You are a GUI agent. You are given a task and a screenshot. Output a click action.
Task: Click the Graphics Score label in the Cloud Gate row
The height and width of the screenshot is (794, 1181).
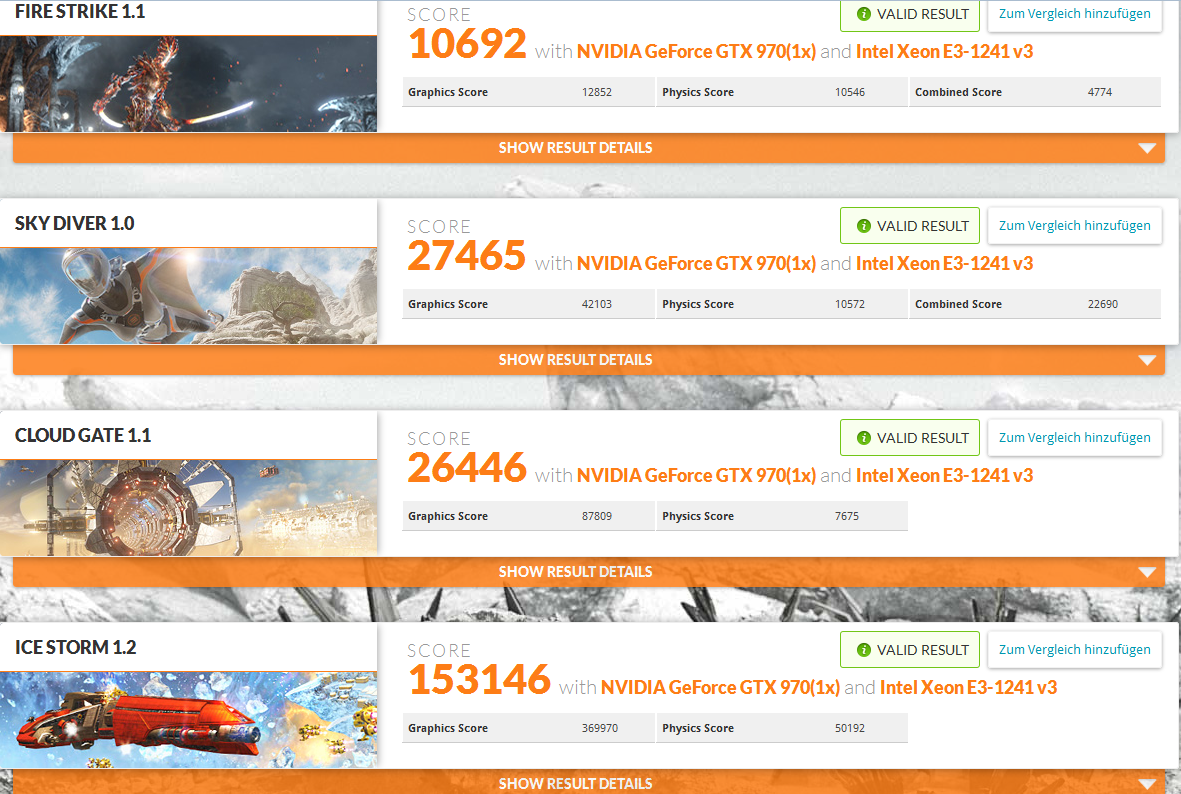447,516
